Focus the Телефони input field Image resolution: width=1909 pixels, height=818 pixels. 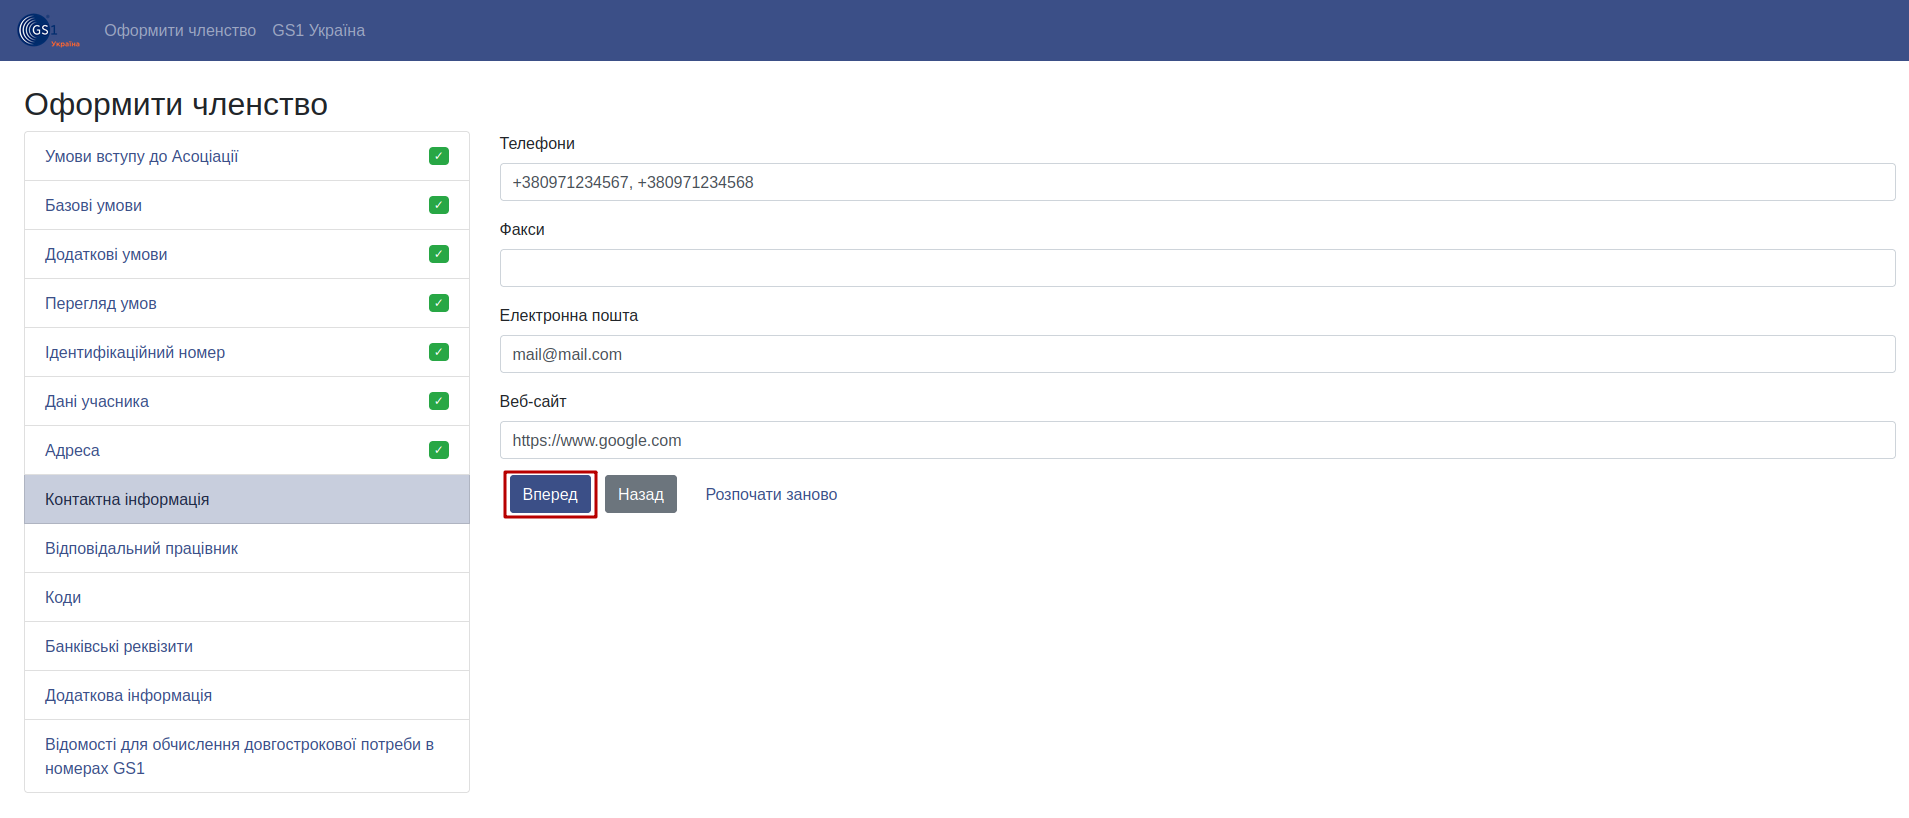coord(1197,182)
